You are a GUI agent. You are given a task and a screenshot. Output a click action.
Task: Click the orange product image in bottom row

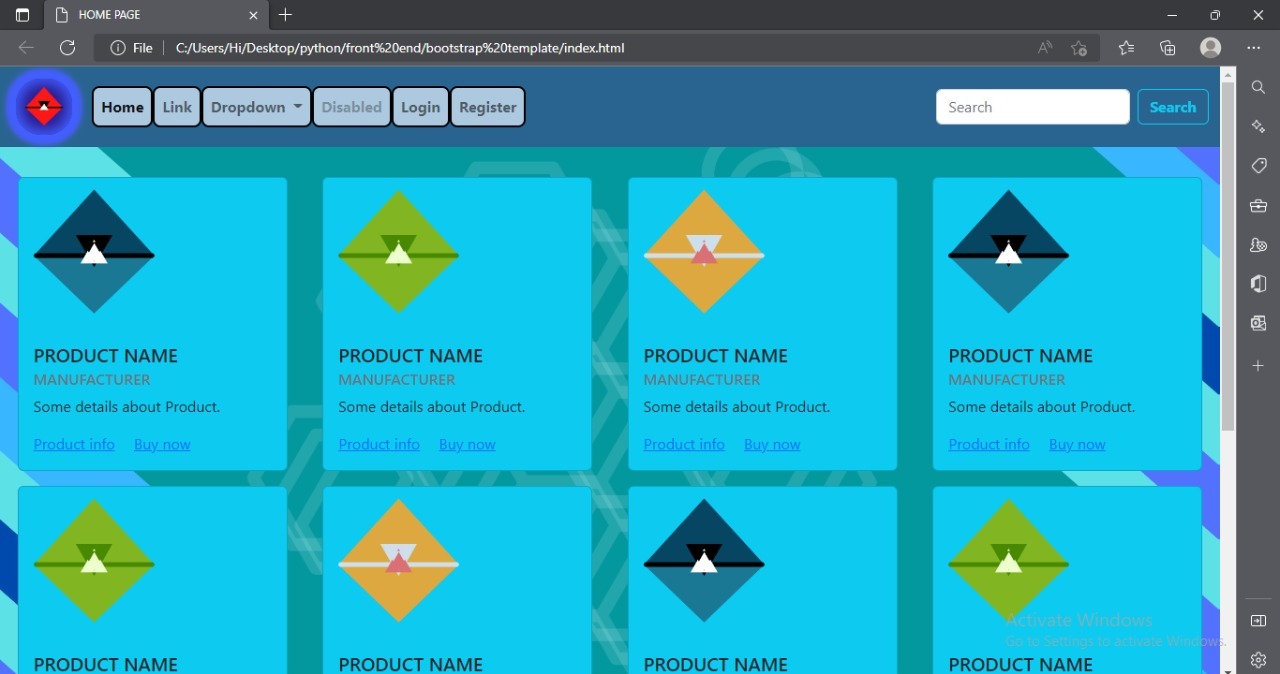pyautogui.click(x=399, y=561)
